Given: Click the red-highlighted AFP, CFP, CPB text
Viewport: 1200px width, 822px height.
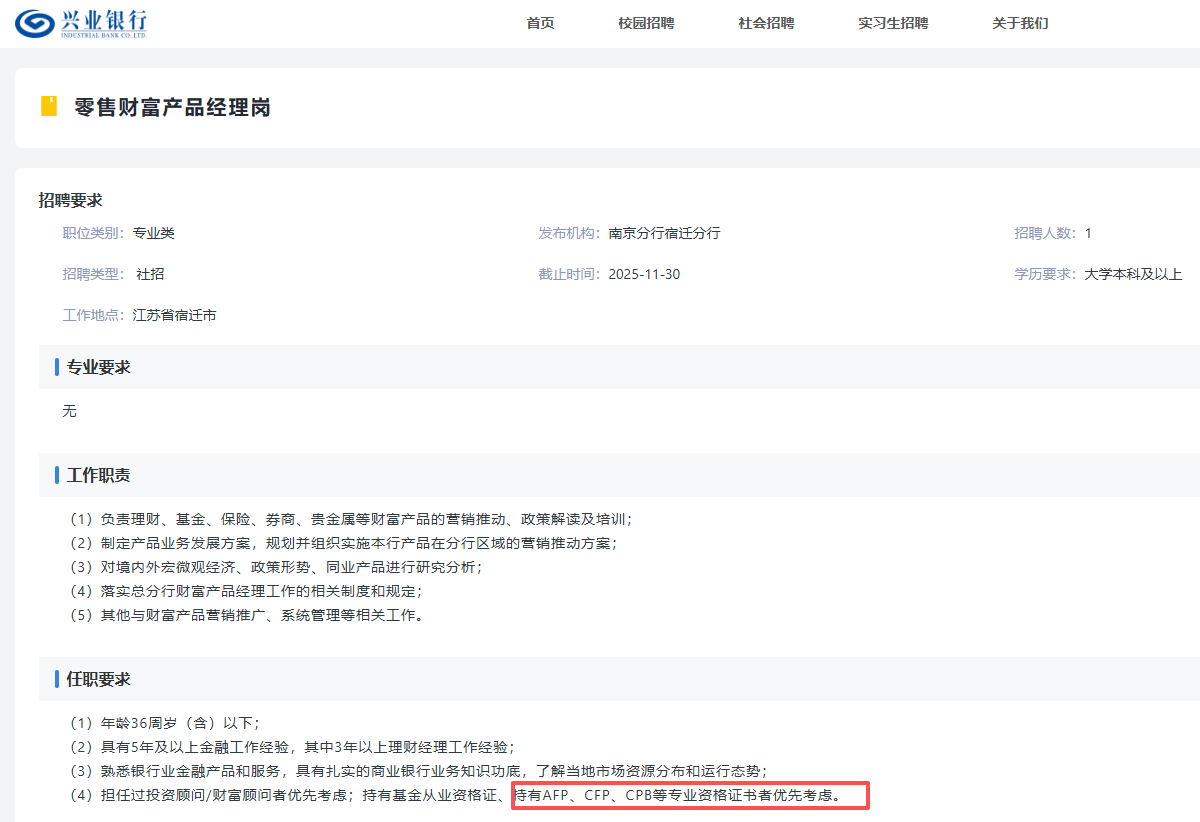Looking at the screenshot, I should (x=689, y=796).
